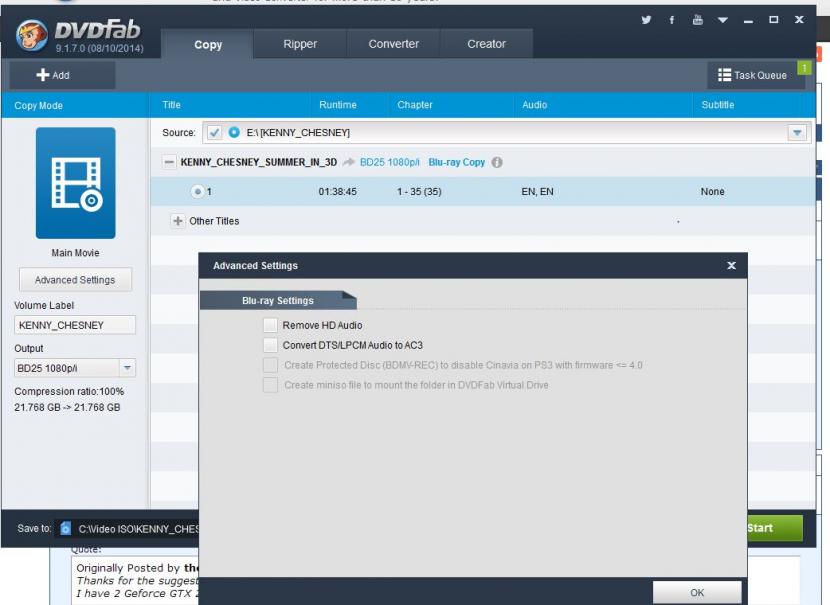Toggle Create Protected Disc (BDMV-REC) checkbox

click(x=270, y=365)
